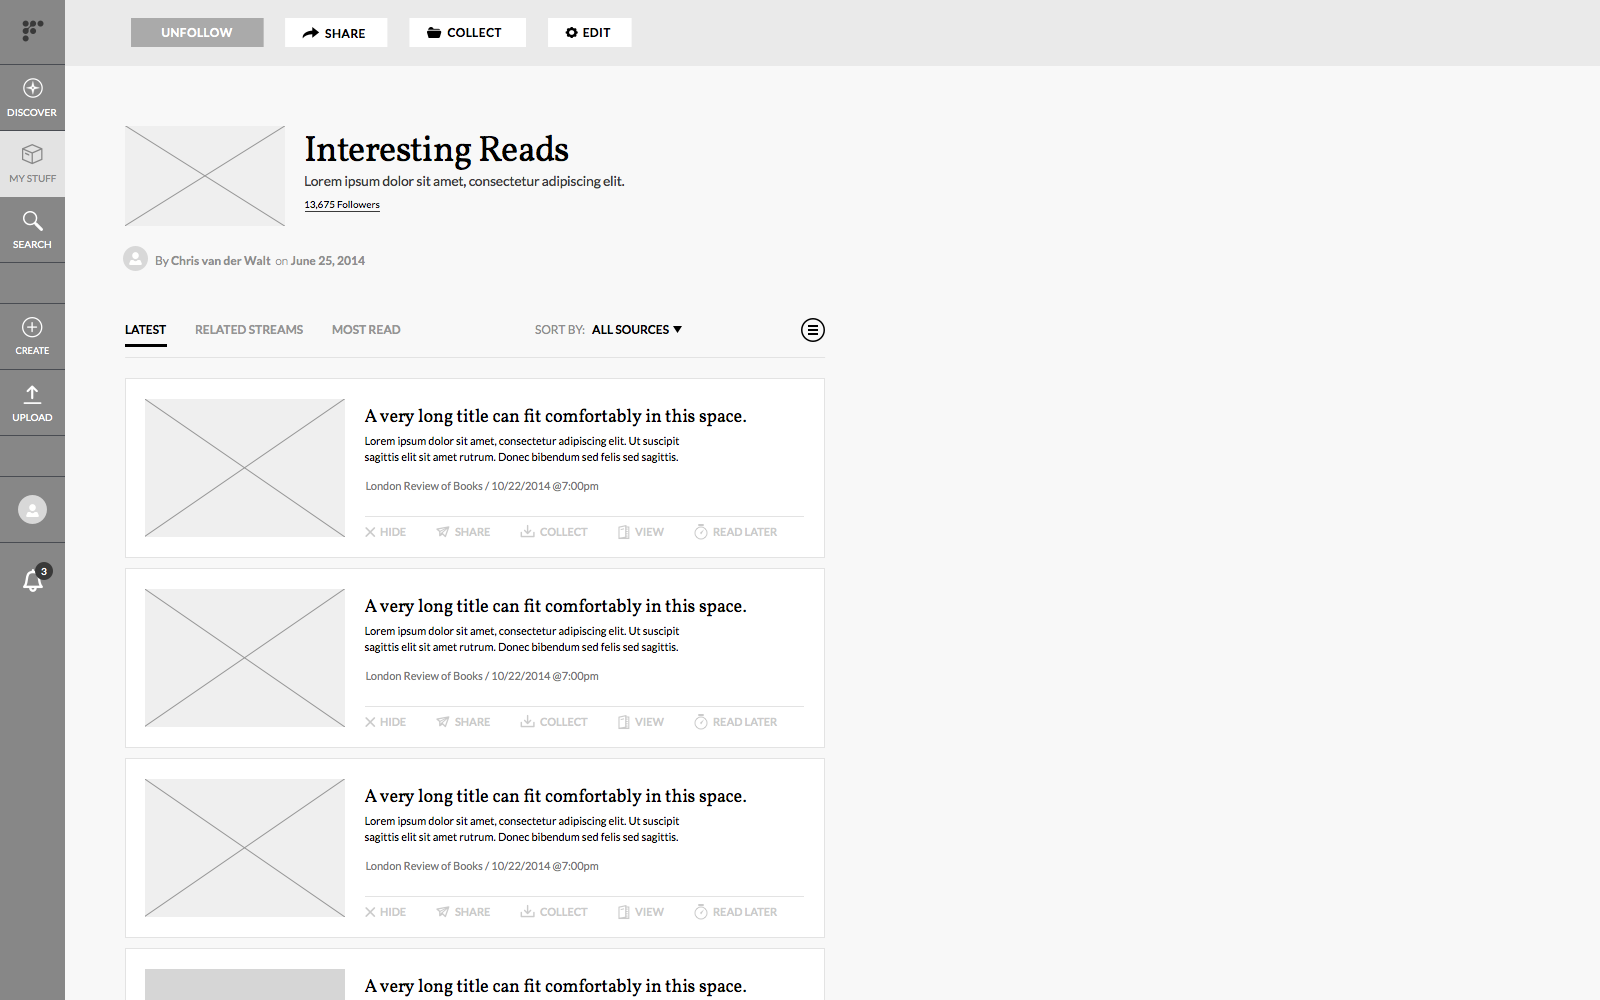Click second article's London Review of Books source
Viewport: 1600px width, 1000px height.
pyautogui.click(x=424, y=676)
